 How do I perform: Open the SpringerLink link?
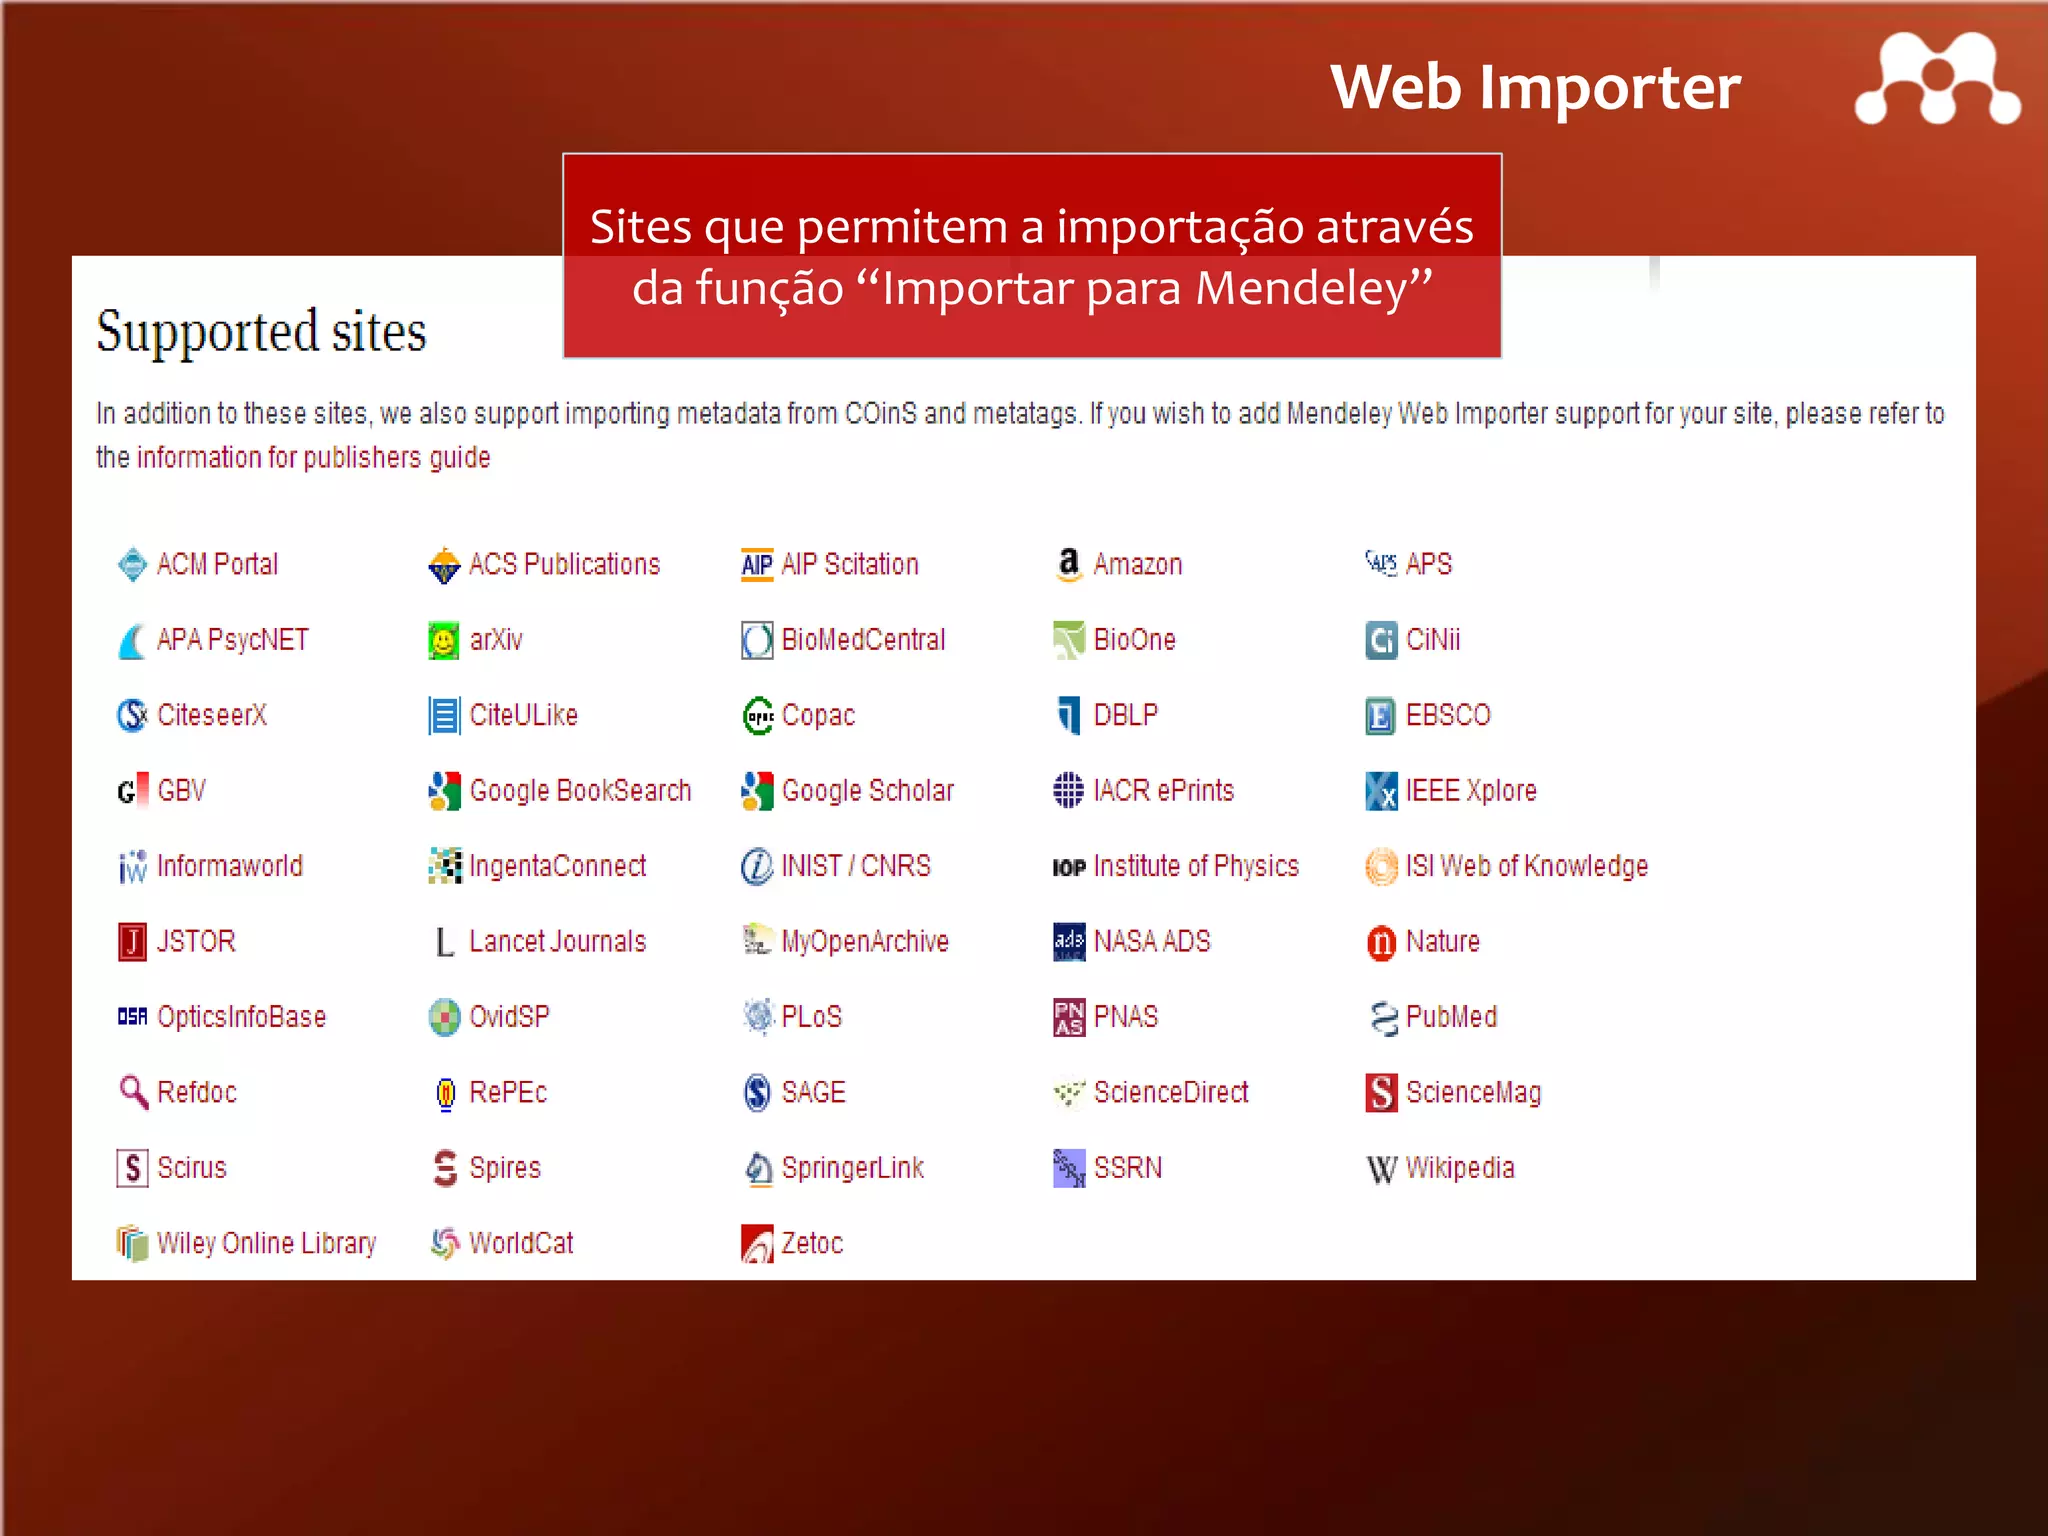[x=852, y=1168]
